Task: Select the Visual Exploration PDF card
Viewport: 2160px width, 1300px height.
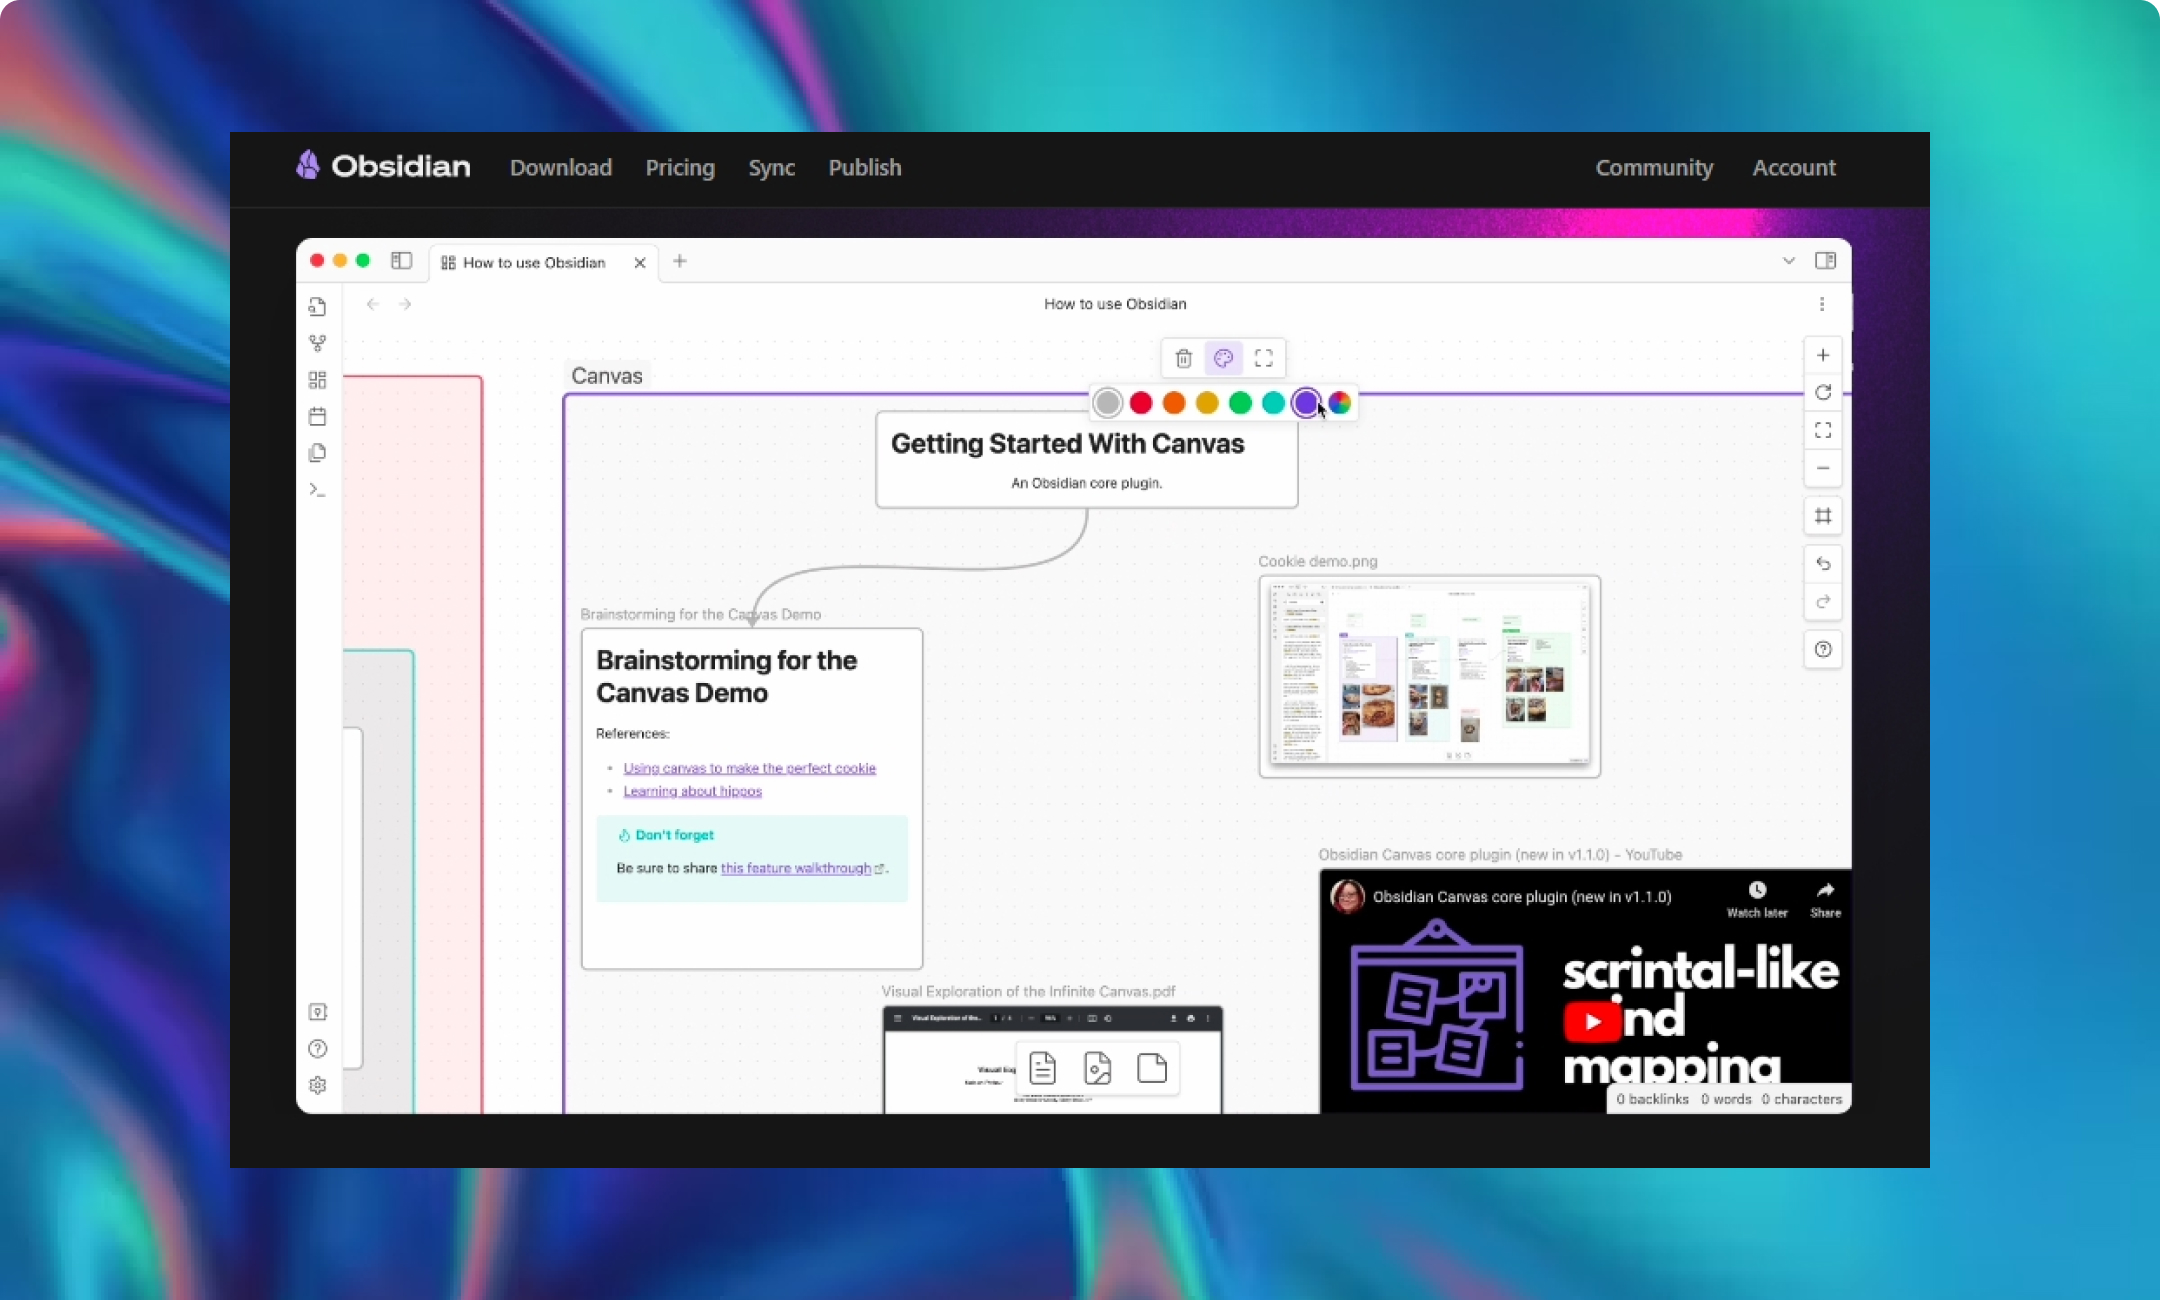Action: coord(1052,1060)
